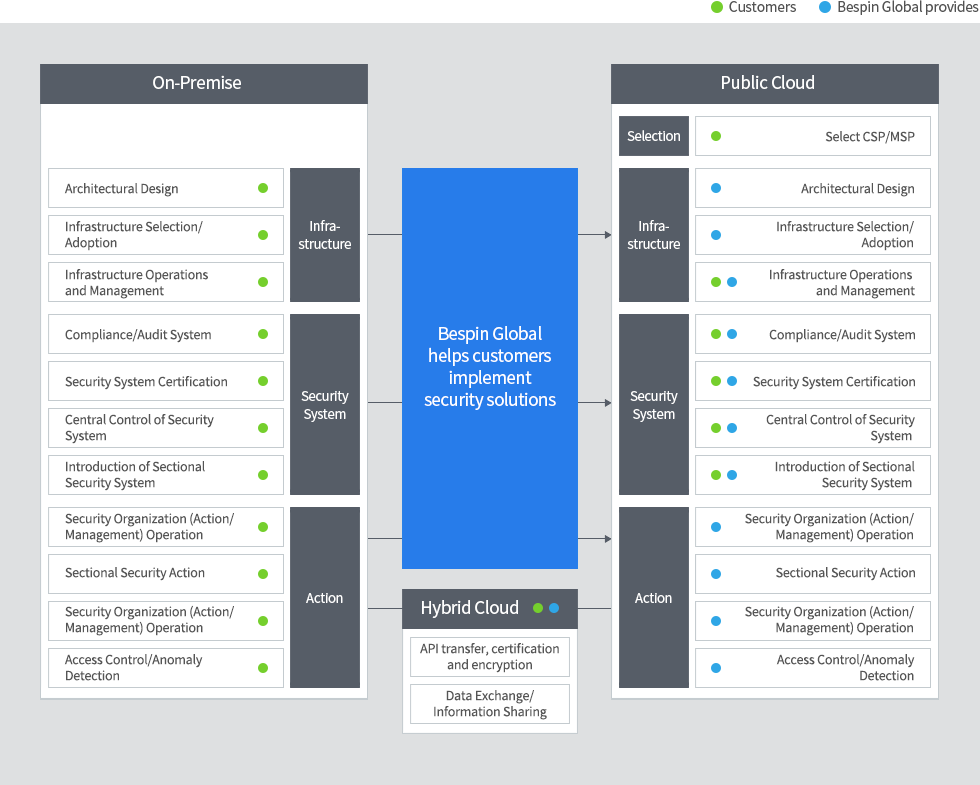Click blue dot in Public Cloud Security System Certification row

[732, 381]
